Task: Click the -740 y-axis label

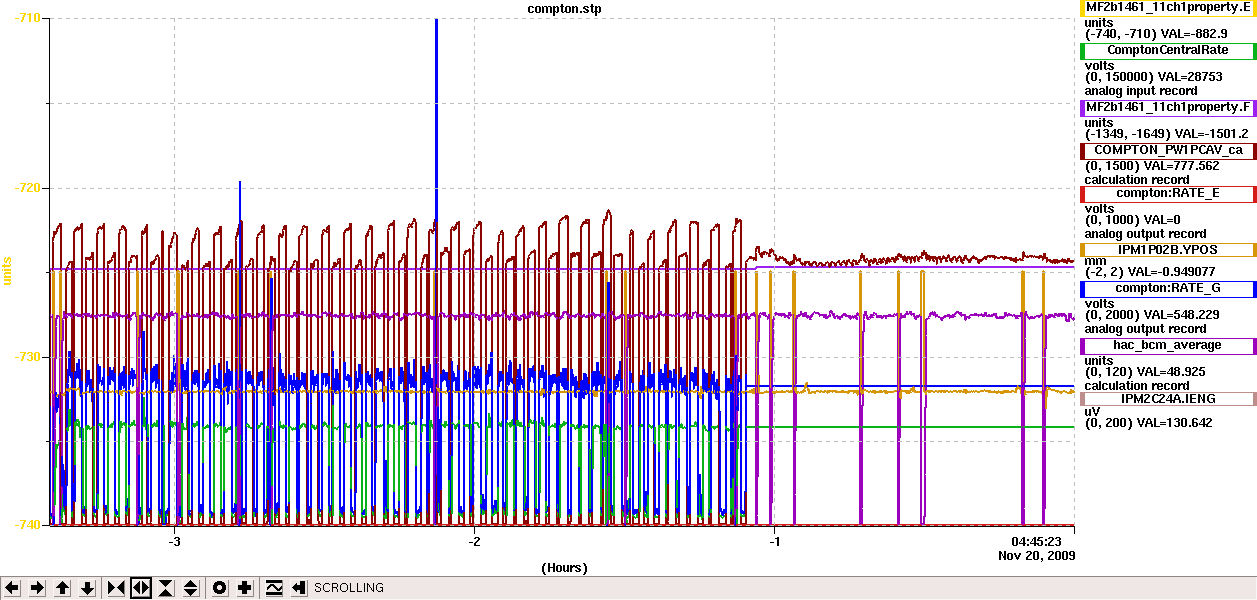Action: click(x=26, y=525)
